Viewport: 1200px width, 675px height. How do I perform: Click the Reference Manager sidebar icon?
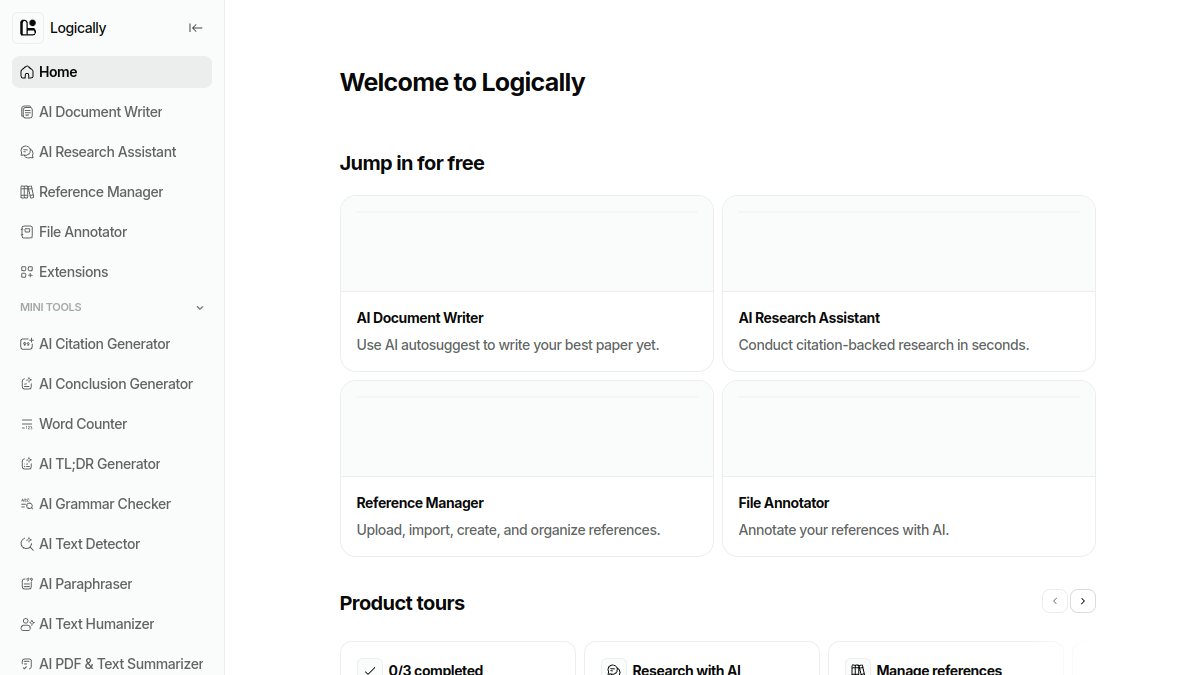point(27,192)
